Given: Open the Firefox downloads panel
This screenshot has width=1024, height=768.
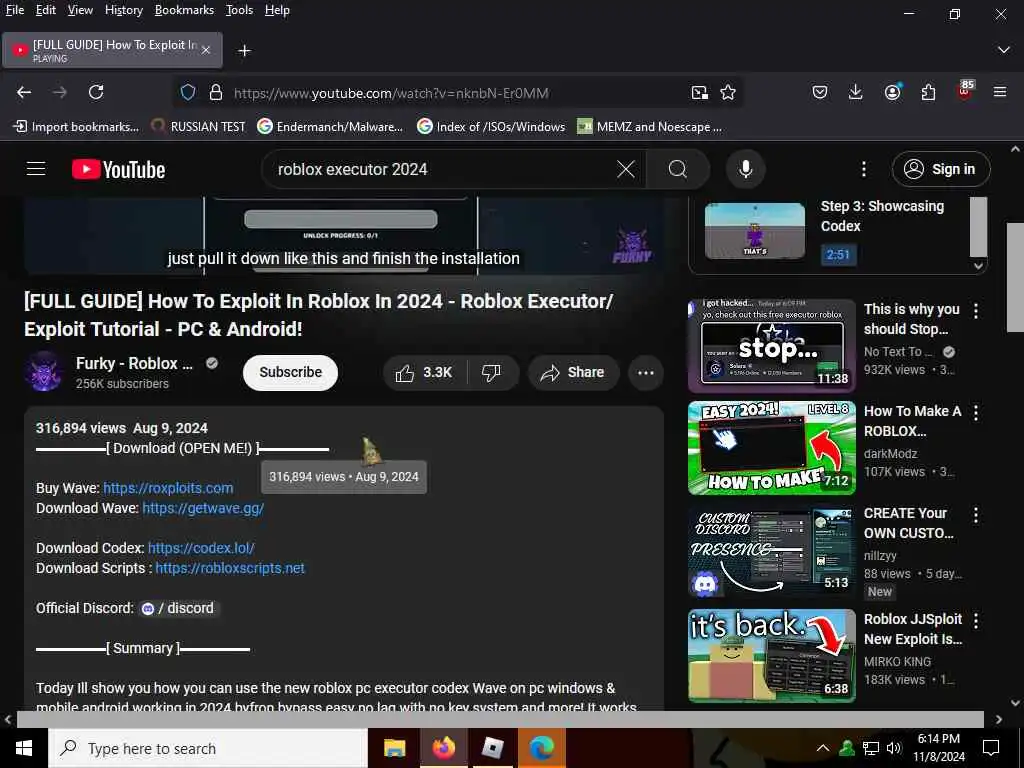Looking at the screenshot, I should pos(856,92).
